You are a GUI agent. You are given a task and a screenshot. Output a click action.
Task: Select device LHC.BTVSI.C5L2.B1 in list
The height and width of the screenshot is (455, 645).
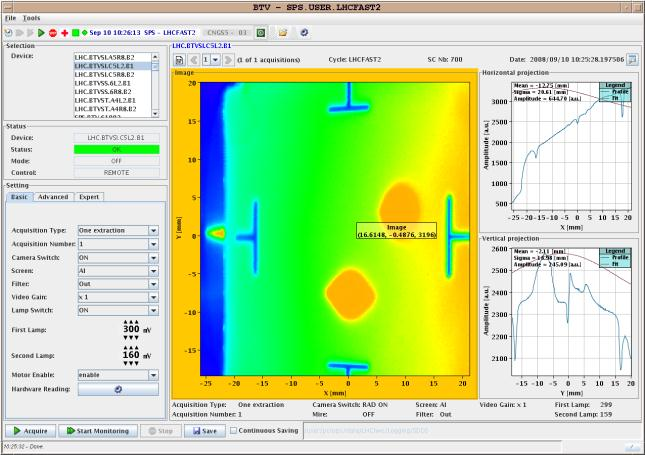pos(112,66)
